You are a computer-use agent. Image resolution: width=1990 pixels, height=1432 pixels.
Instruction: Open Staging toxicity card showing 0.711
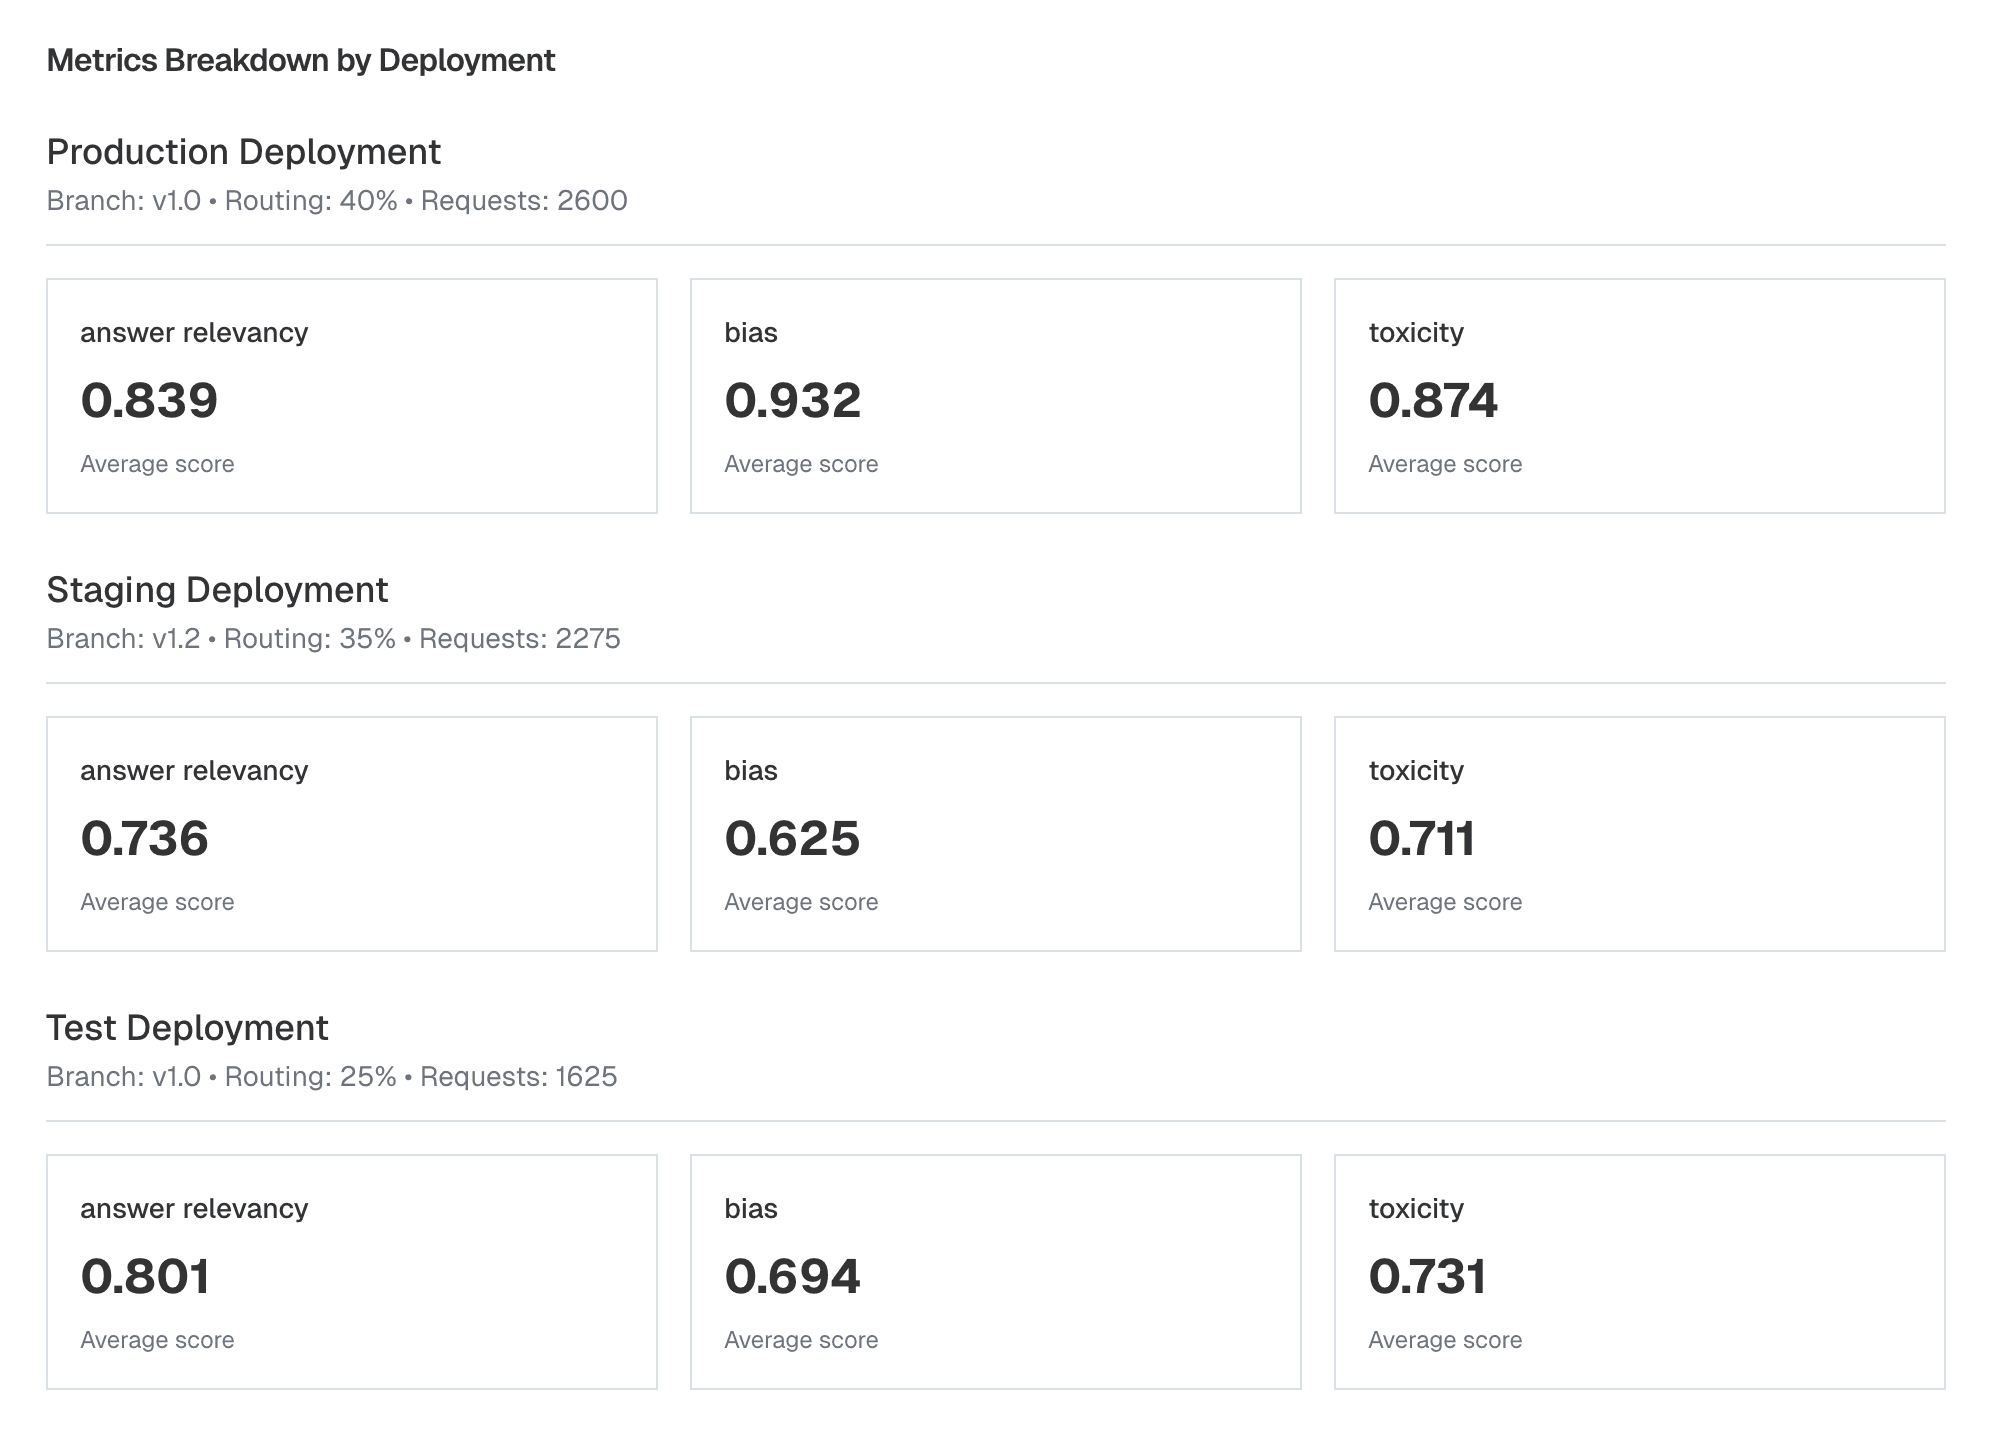pos(1639,834)
